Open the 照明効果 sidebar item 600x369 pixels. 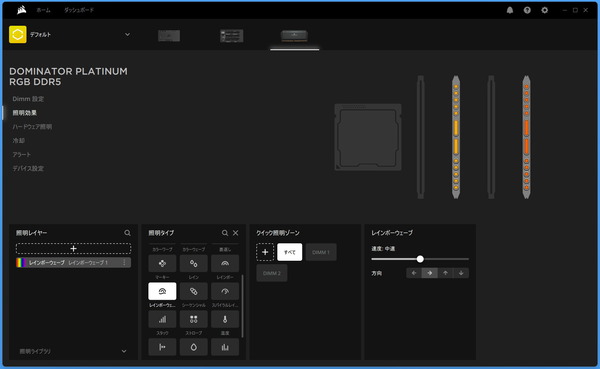click(24, 113)
